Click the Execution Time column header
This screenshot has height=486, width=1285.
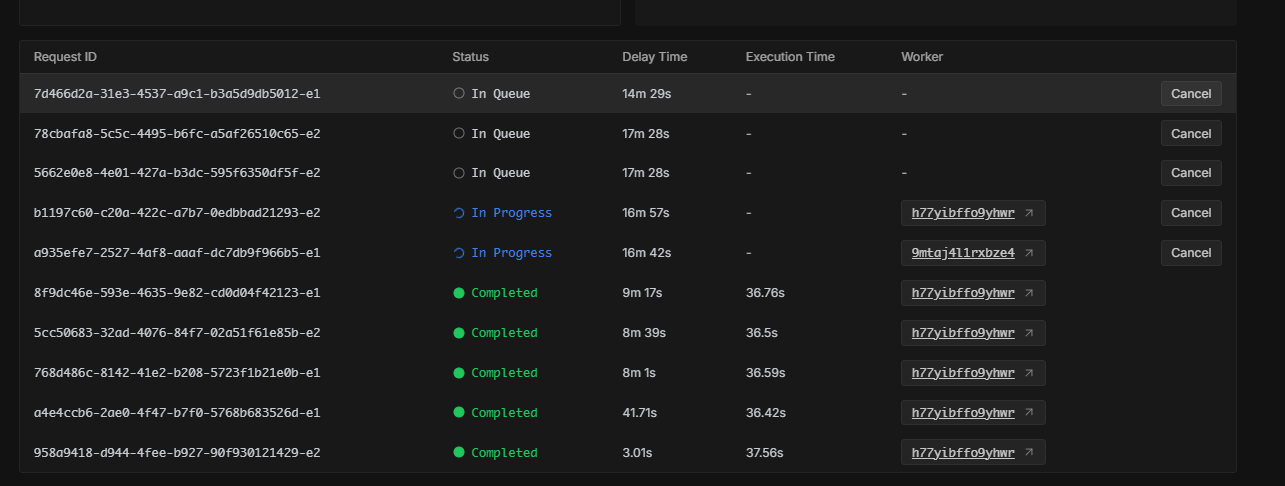pyautogui.click(x=790, y=57)
